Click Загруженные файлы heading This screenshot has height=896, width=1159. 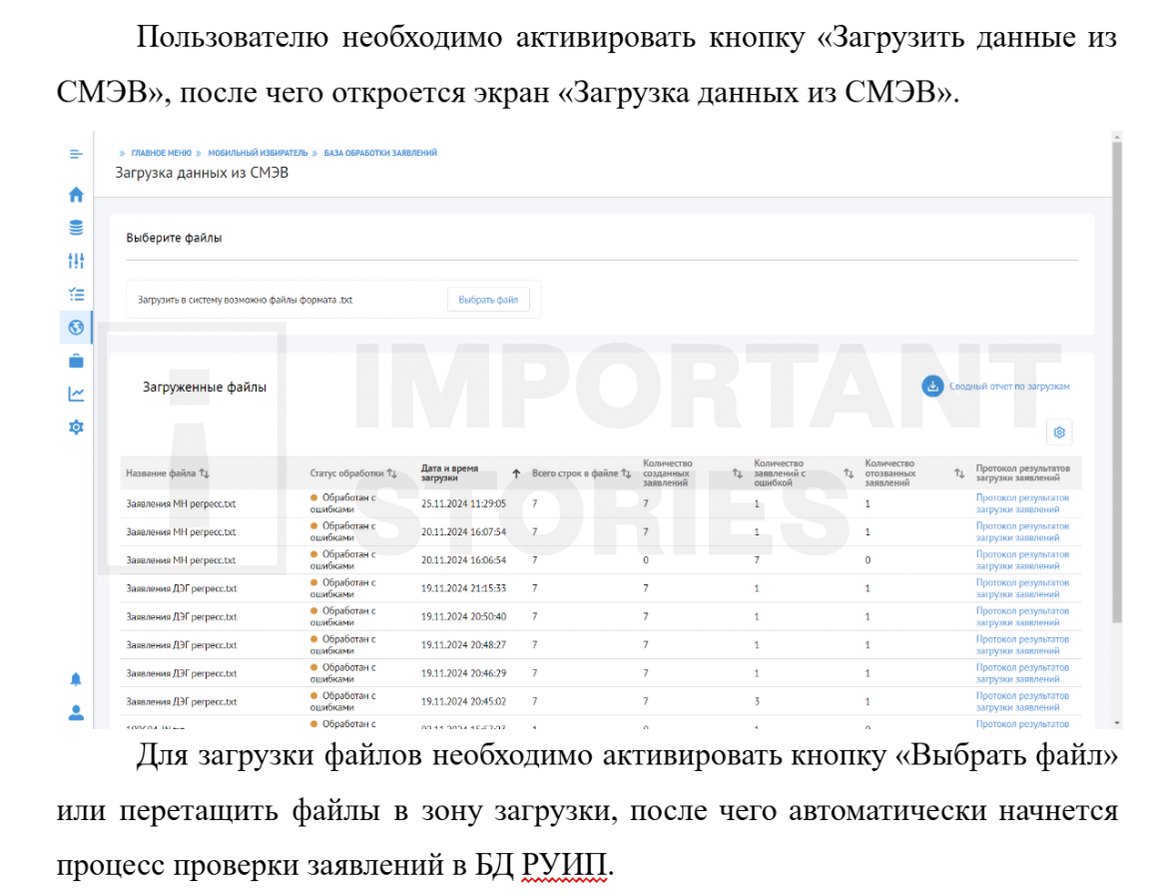point(204,387)
